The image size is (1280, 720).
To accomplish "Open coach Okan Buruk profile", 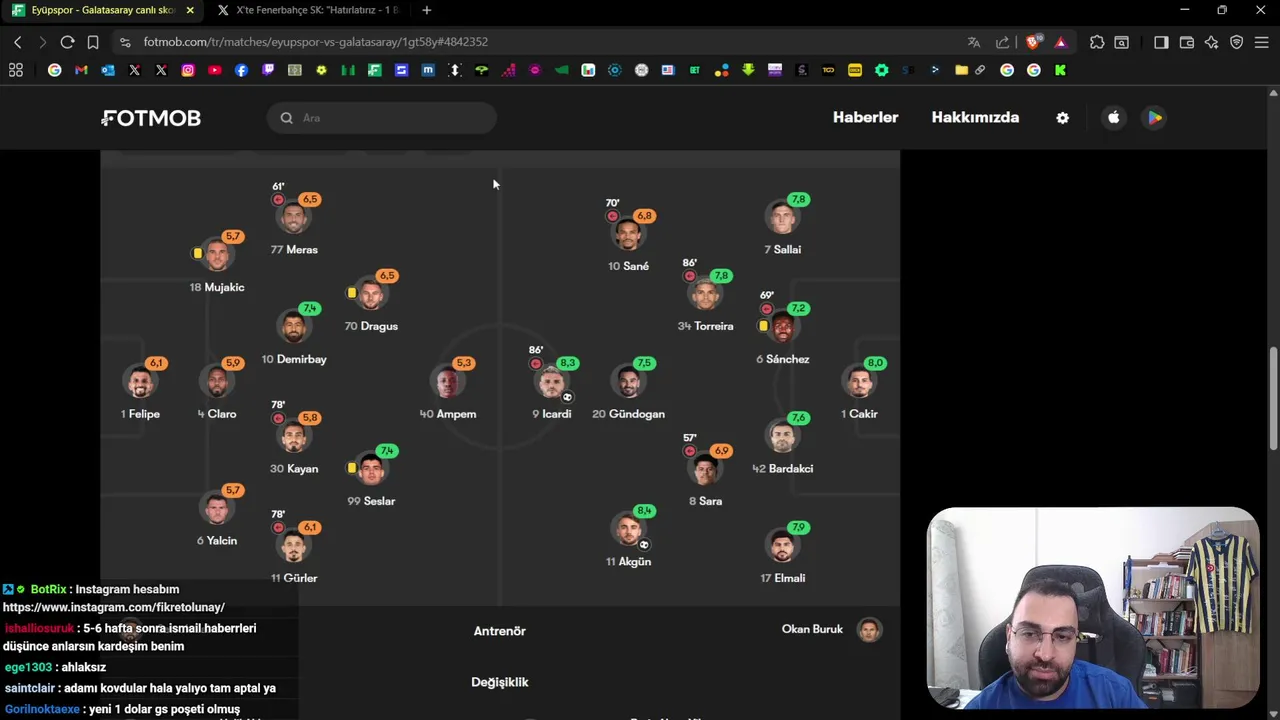I will 832,630.
